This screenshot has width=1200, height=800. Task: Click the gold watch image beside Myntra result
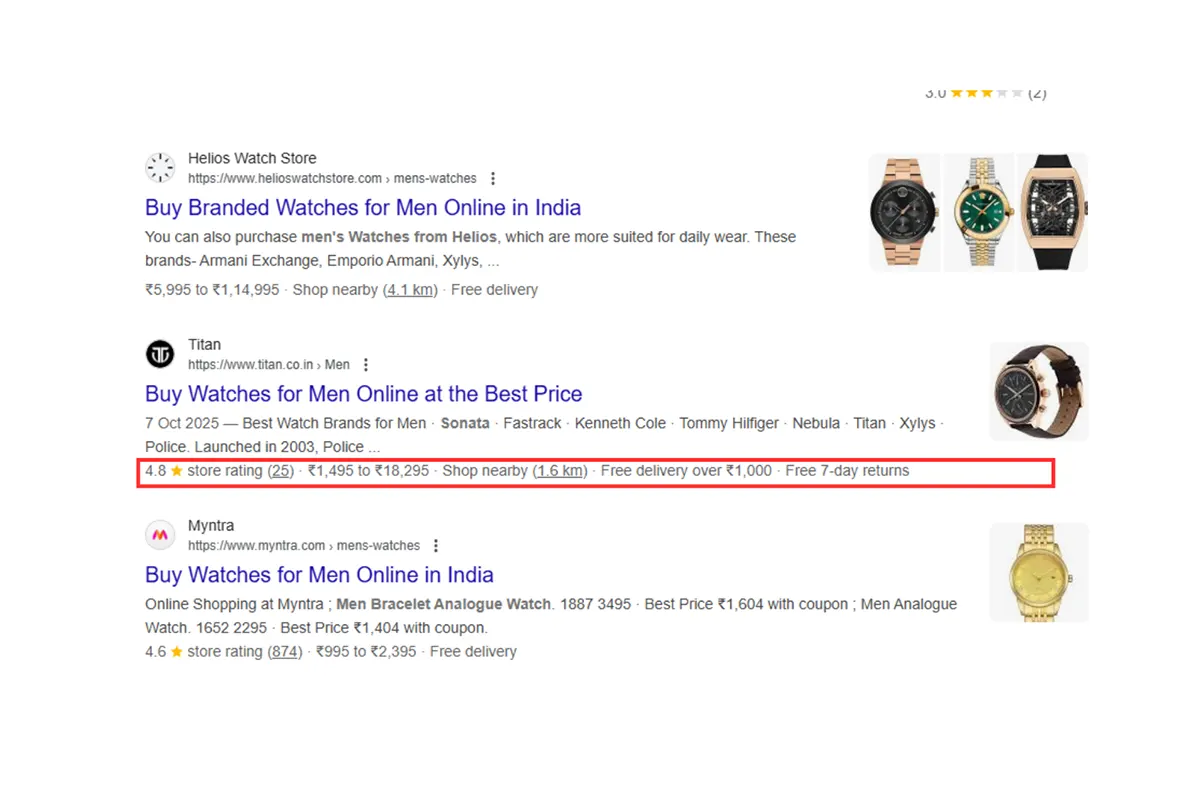pos(1039,571)
